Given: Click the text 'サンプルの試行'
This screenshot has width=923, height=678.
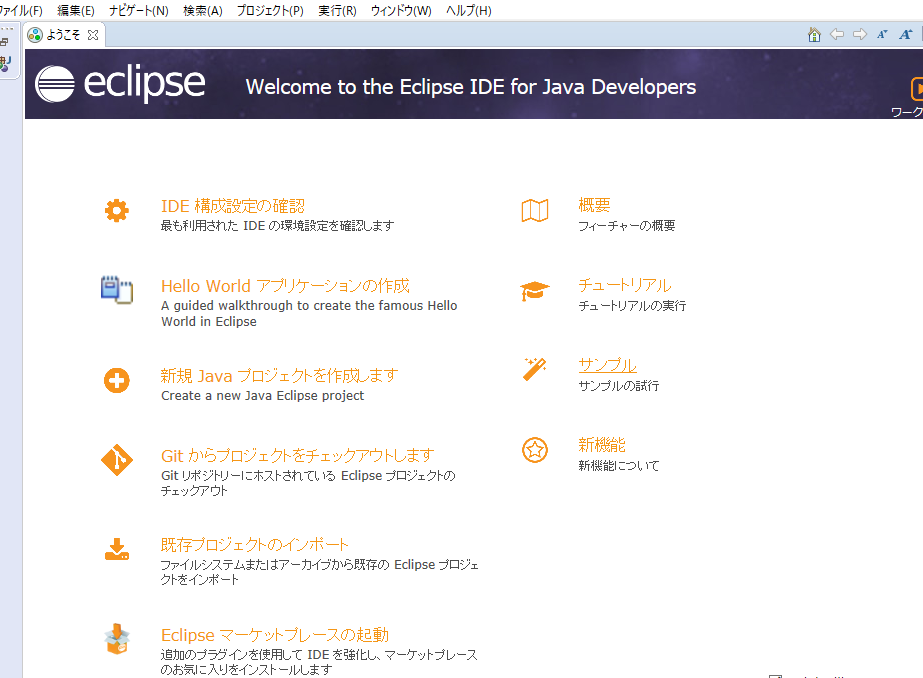Looking at the screenshot, I should [x=619, y=386].
